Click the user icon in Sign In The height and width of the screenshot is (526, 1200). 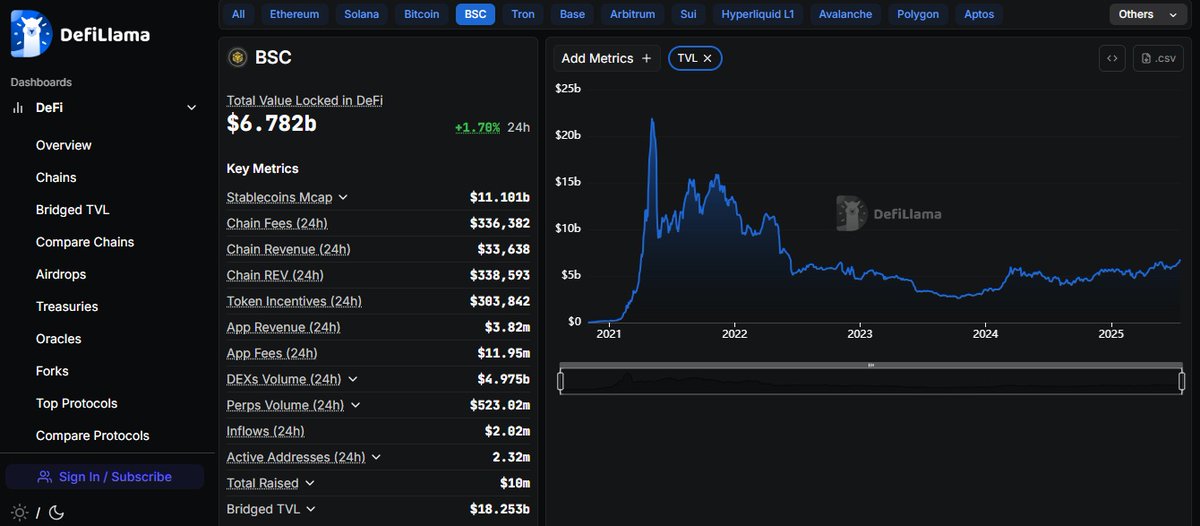45,477
